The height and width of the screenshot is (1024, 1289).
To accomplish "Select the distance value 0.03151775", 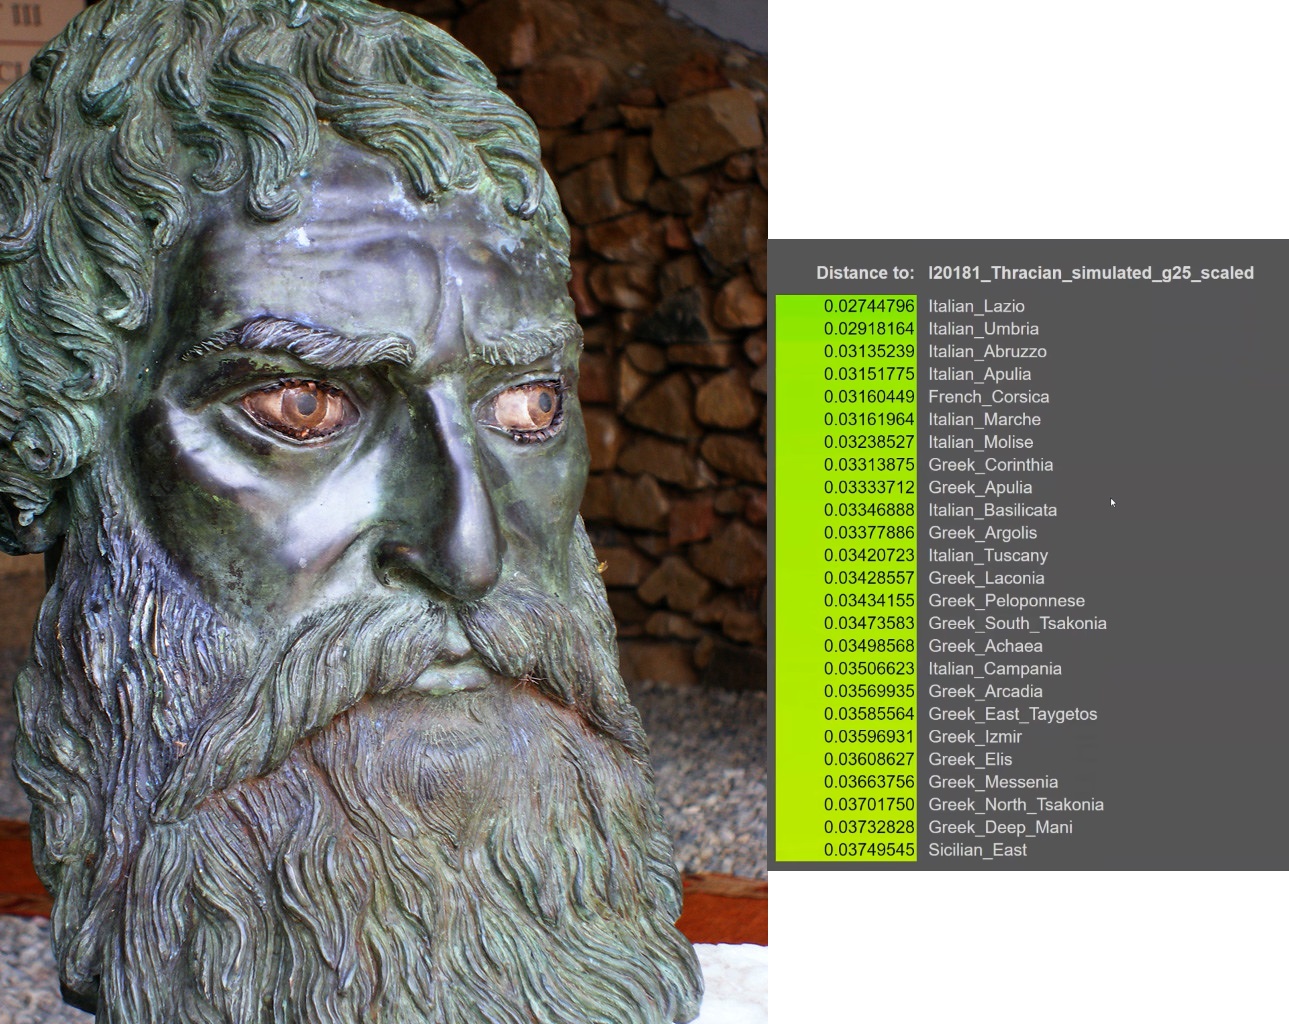I will pos(869,374).
